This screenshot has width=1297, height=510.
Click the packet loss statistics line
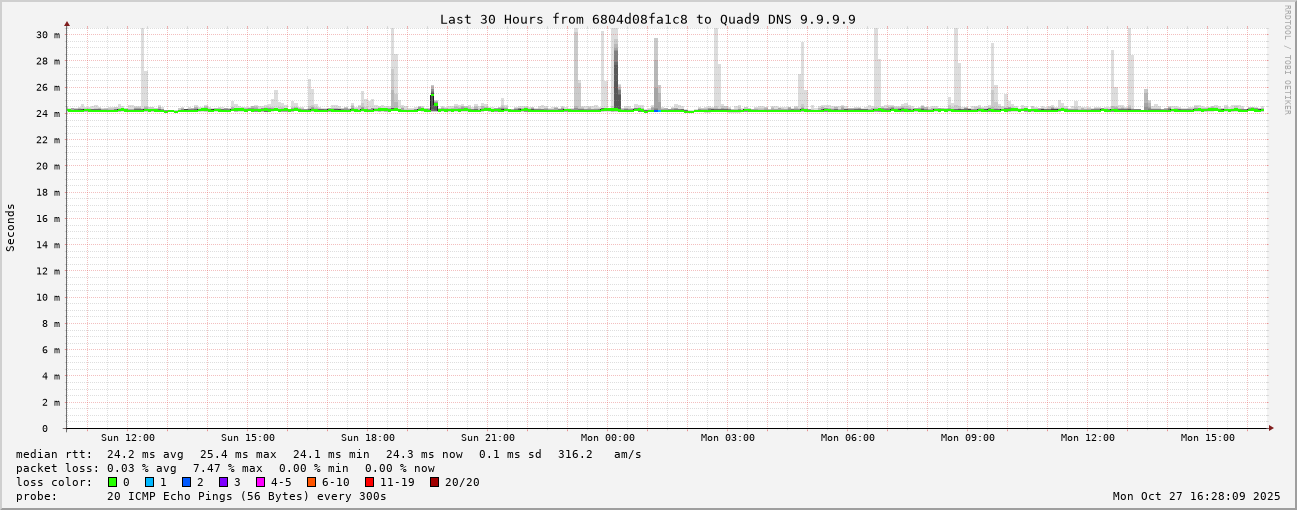pos(225,468)
